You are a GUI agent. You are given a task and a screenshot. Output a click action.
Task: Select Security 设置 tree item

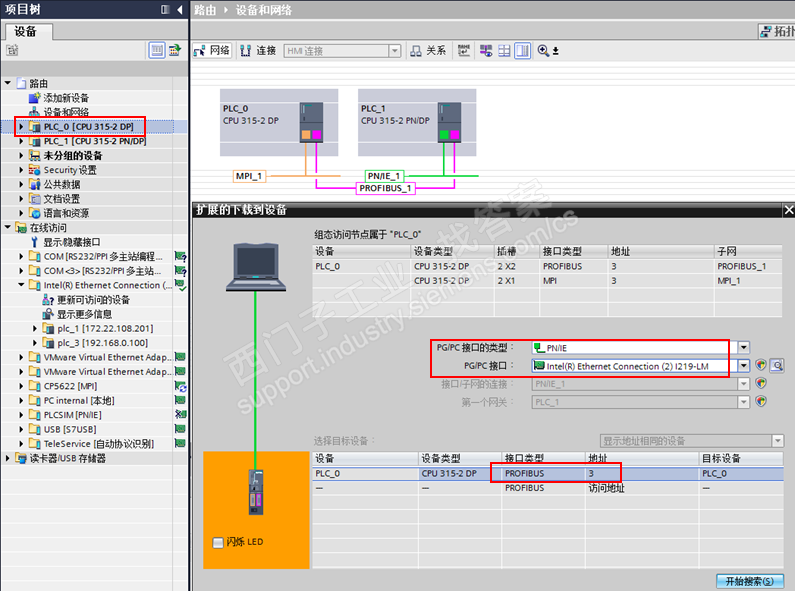(x=70, y=170)
